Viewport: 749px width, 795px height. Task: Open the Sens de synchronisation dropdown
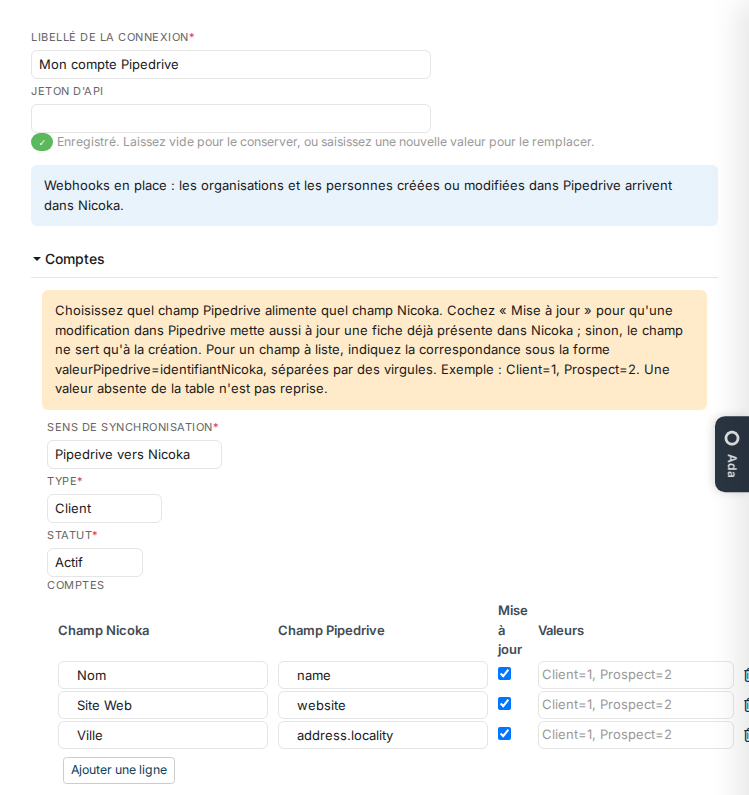click(134, 454)
